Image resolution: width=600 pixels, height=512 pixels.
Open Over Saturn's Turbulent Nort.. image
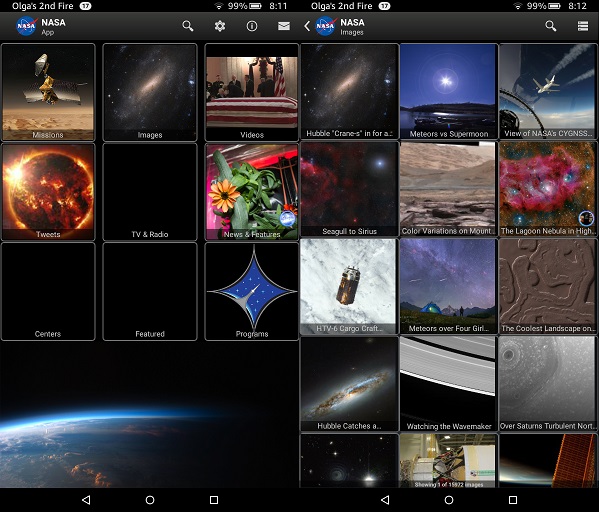(x=548, y=384)
